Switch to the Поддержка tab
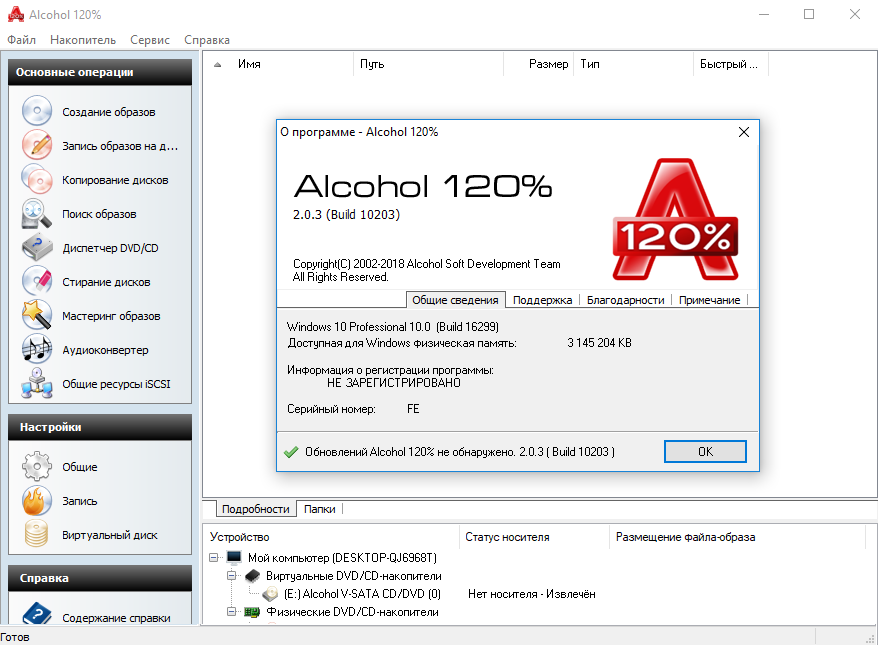 coord(542,300)
